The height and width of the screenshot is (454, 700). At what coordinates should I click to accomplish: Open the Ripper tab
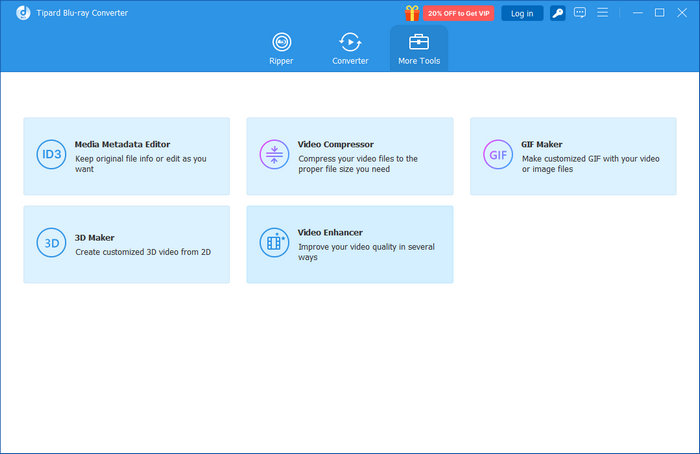click(281, 48)
